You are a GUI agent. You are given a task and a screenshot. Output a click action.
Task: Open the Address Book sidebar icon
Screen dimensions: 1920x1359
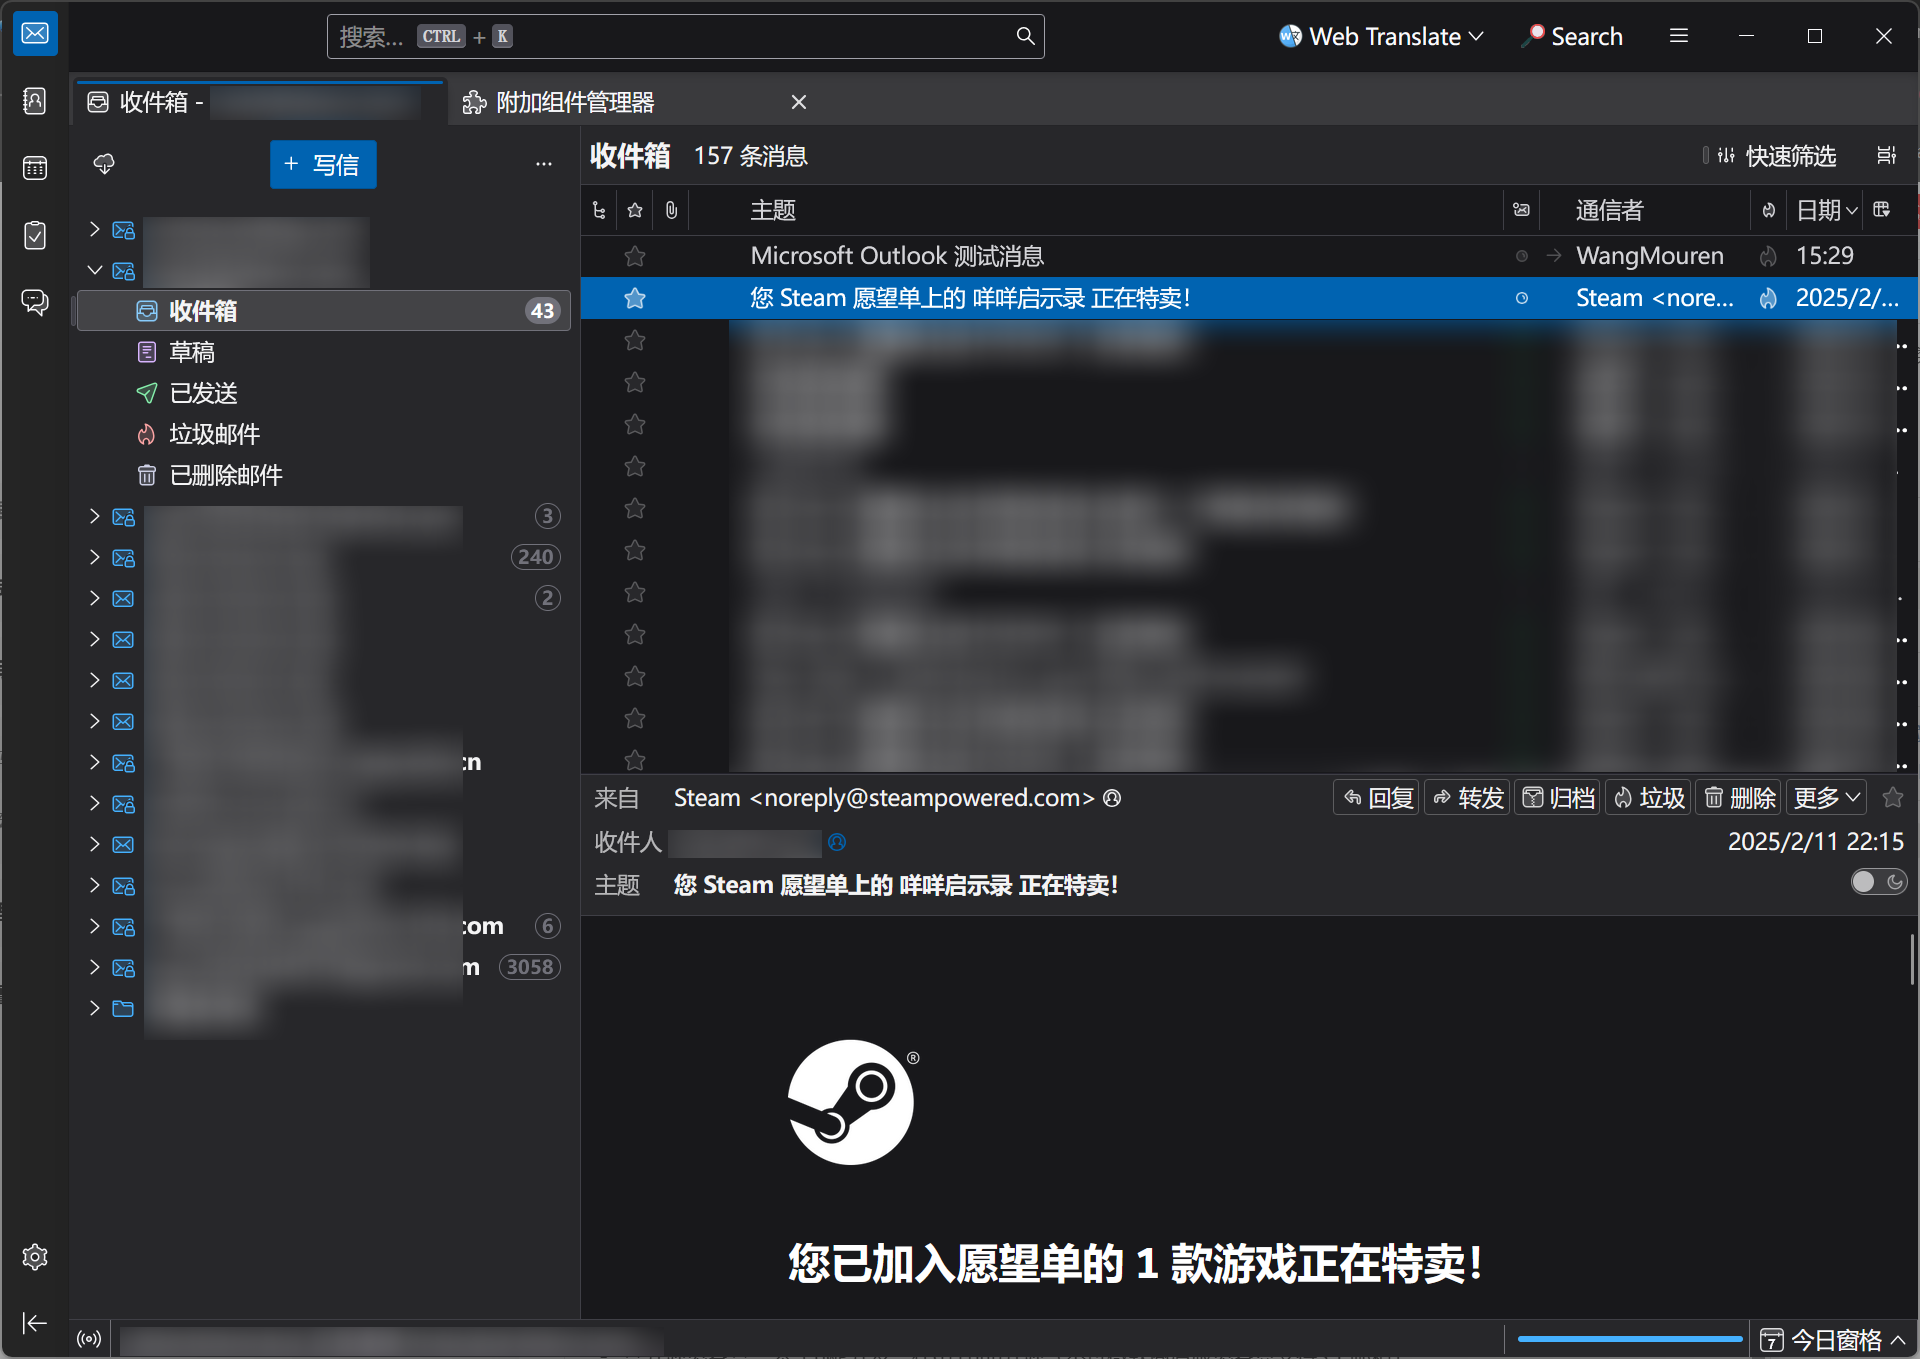coord(35,101)
